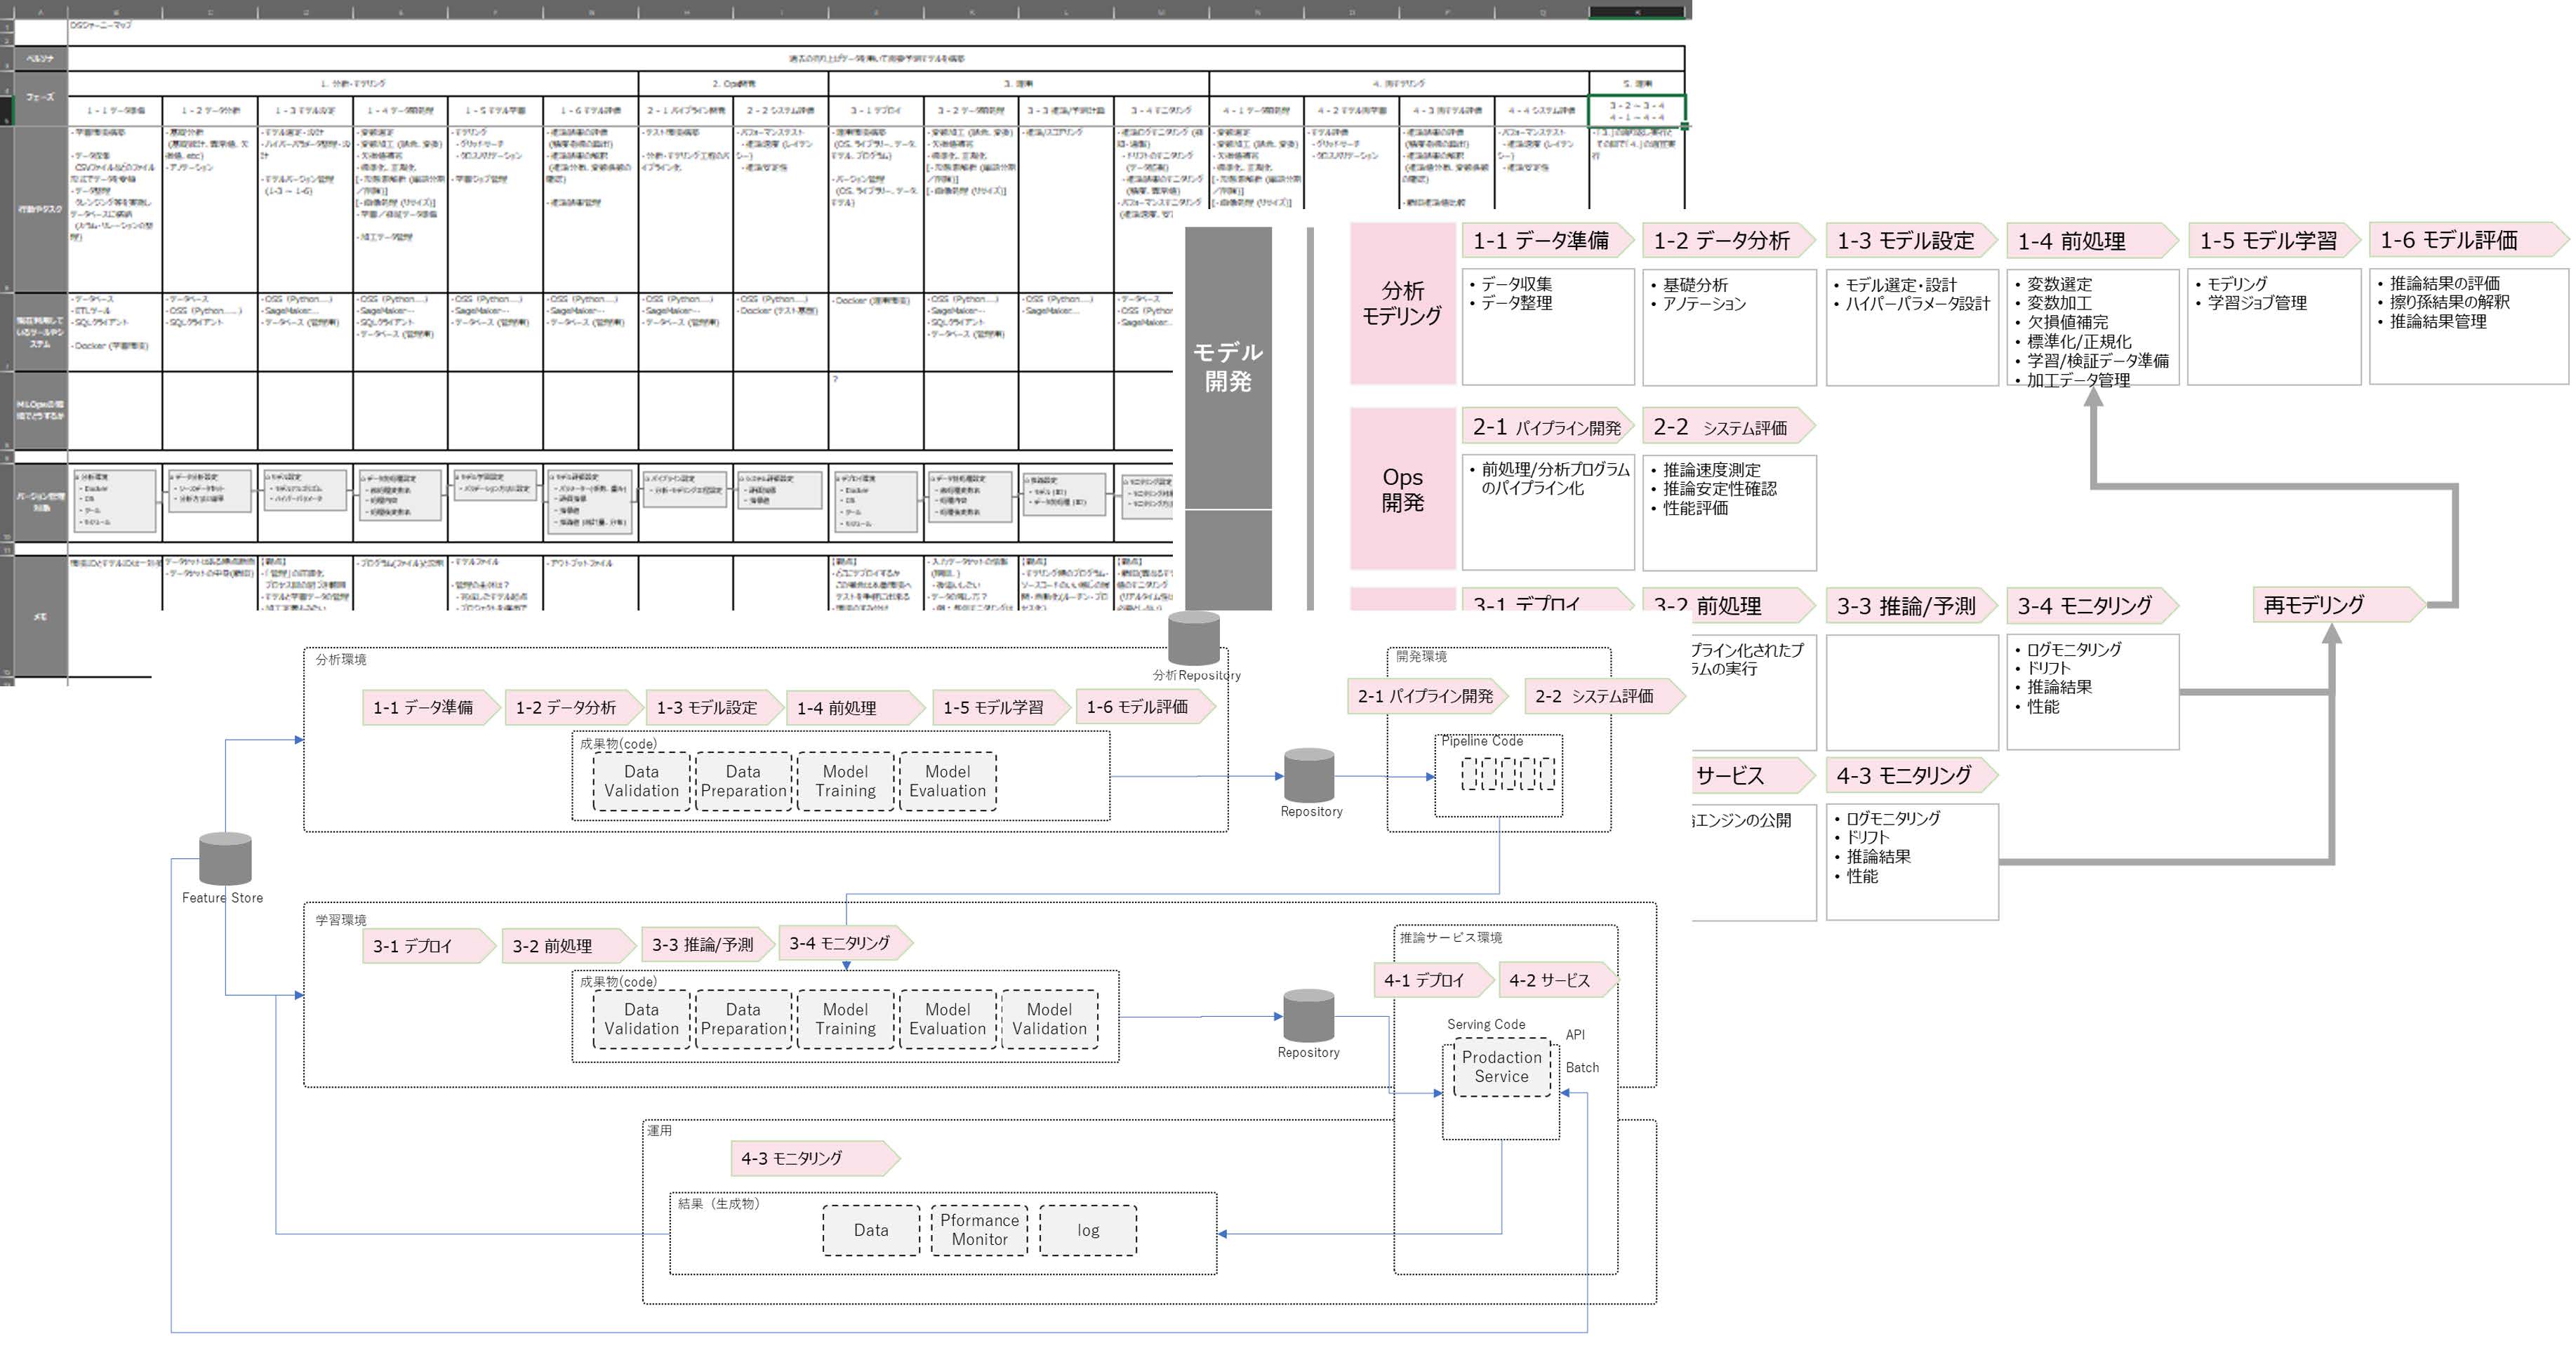Select the フェーズ row header in spreadsheet

point(40,97)
